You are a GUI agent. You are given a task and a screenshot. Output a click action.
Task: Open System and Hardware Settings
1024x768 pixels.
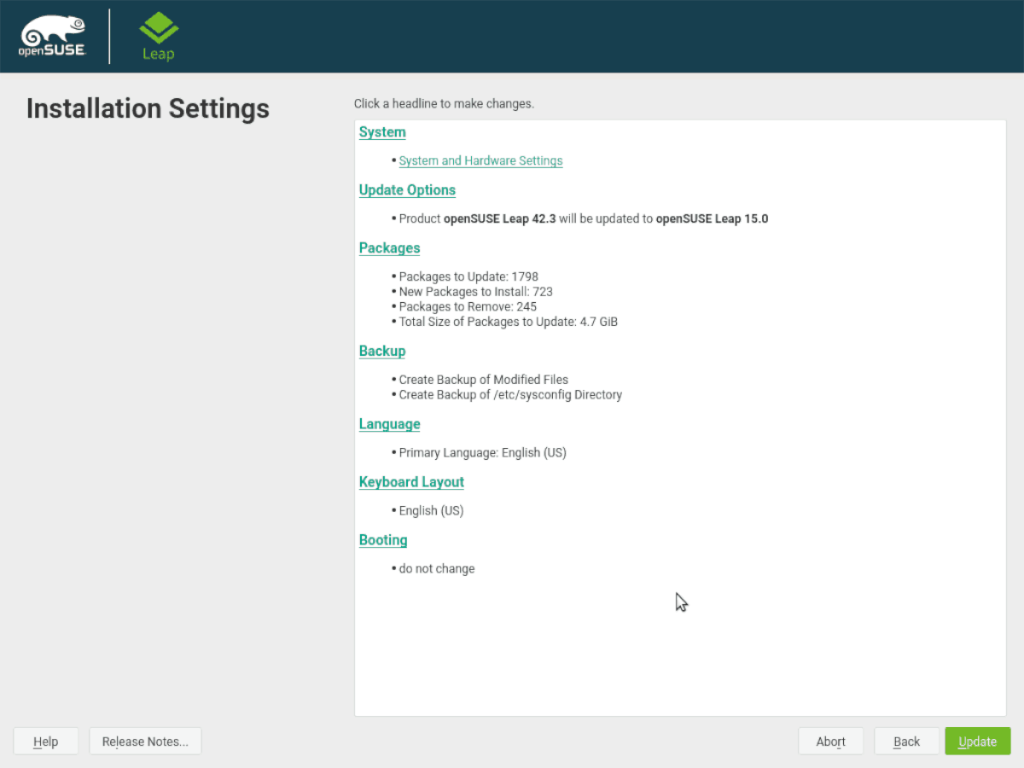pos(480,160)
